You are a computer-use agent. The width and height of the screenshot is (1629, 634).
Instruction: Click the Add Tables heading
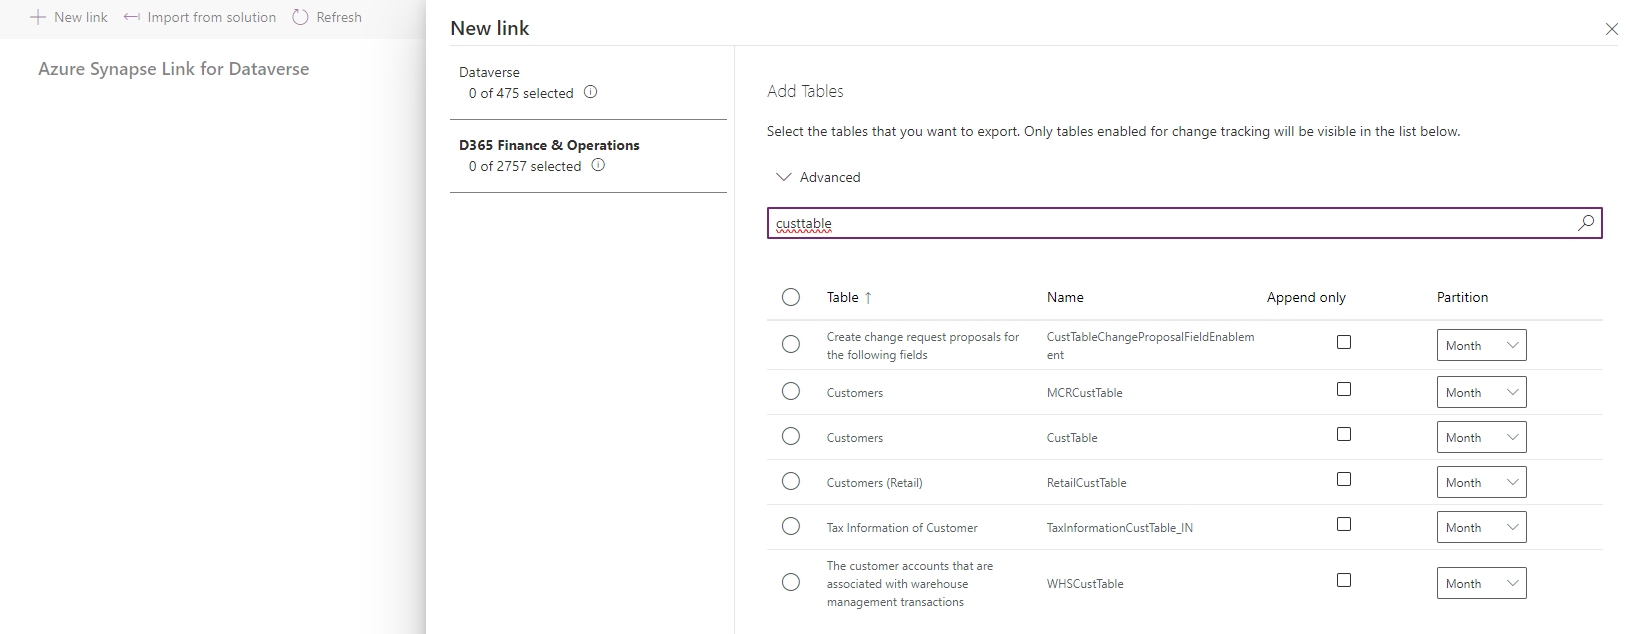(805, 91)
